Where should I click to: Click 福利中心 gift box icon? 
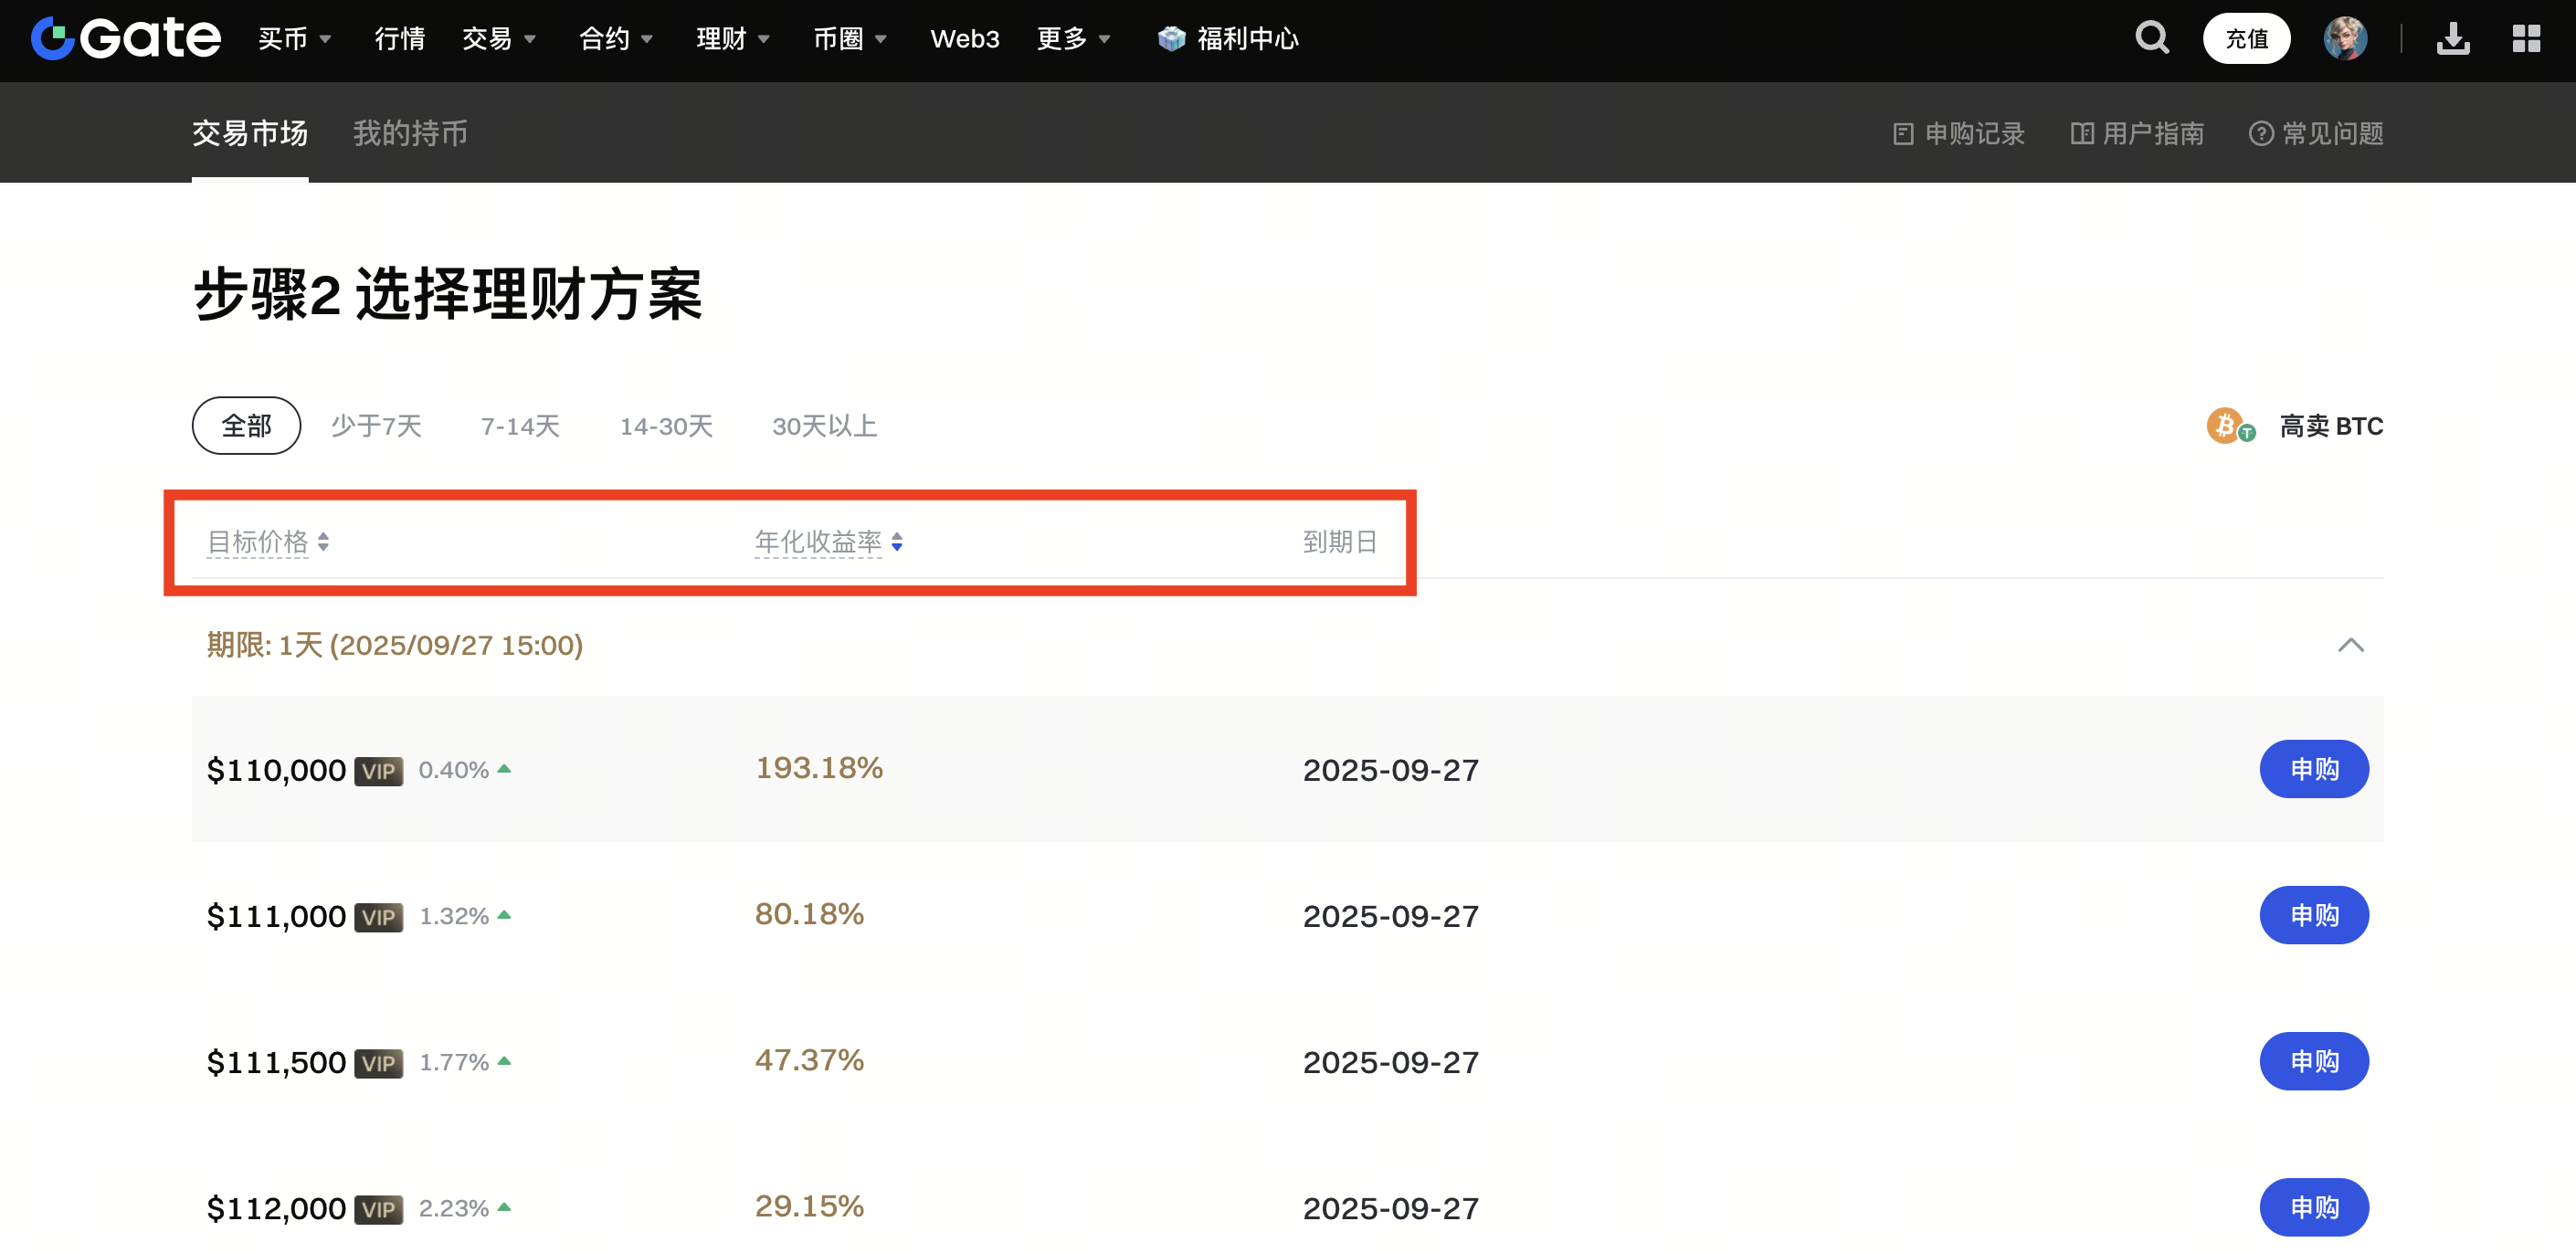click(x=1171, y=39)
